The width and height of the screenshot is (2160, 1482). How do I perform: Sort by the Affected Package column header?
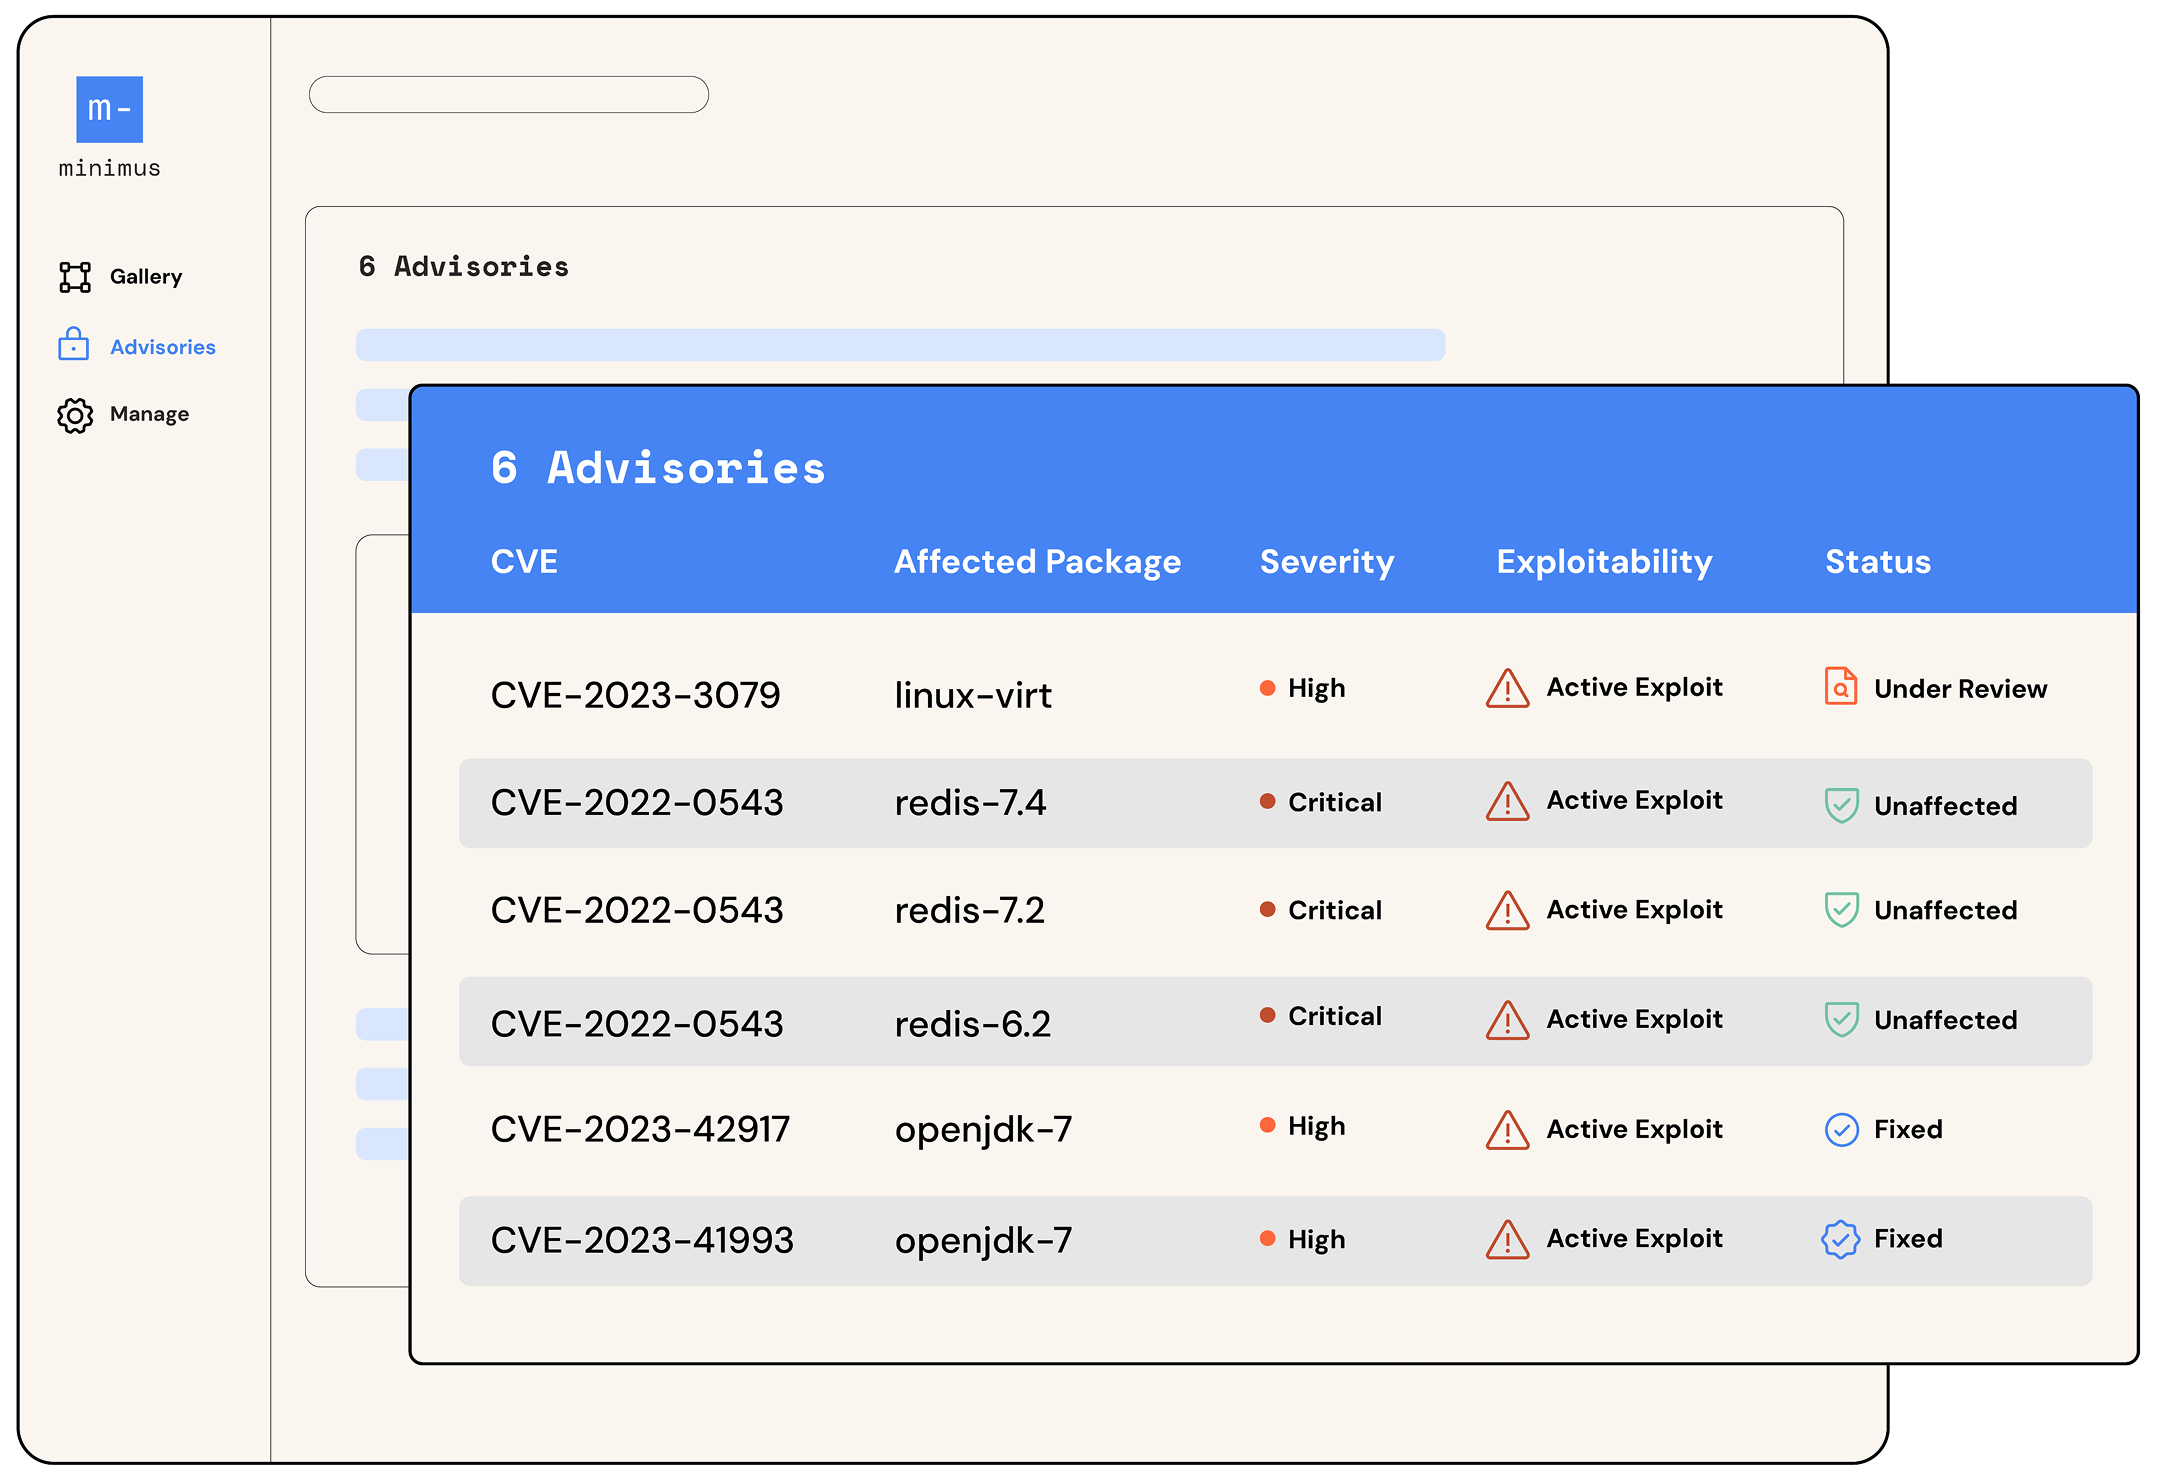[x=1037, y=562]
